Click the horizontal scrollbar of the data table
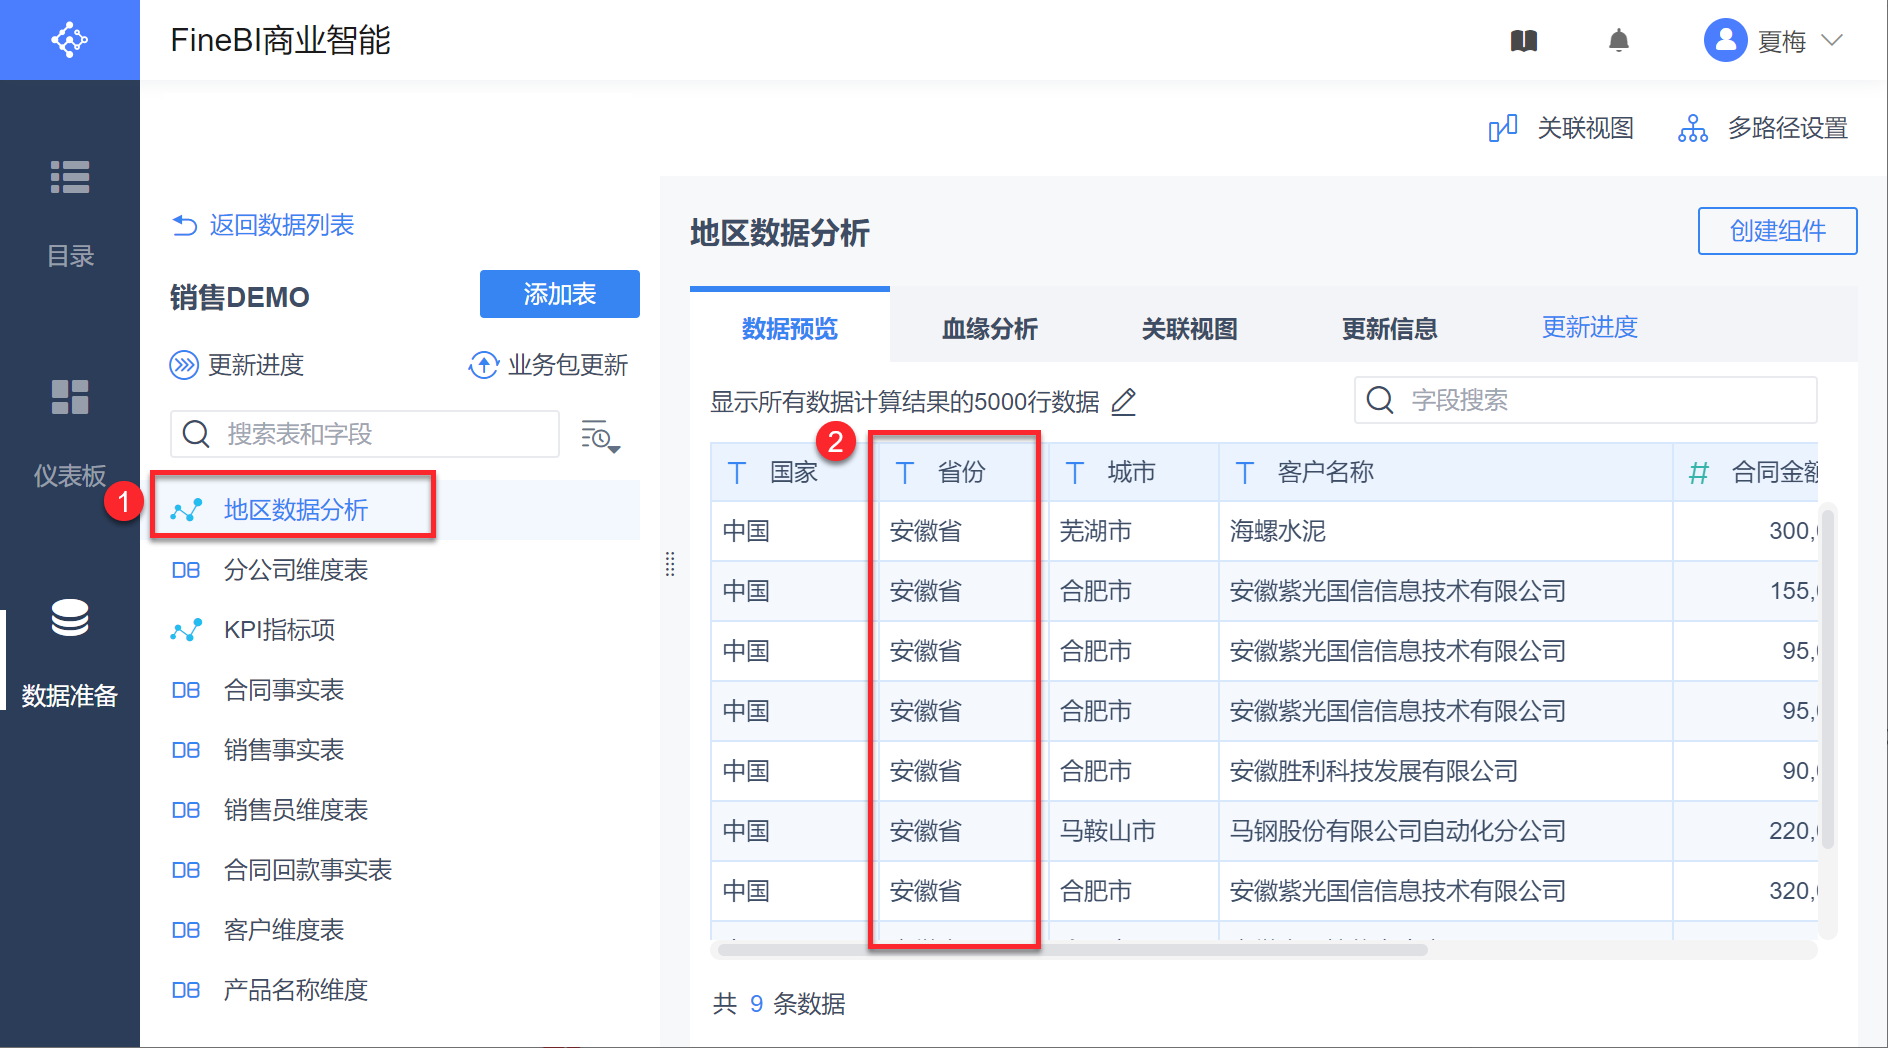 pyautogui.click(x=1072, y=950)
